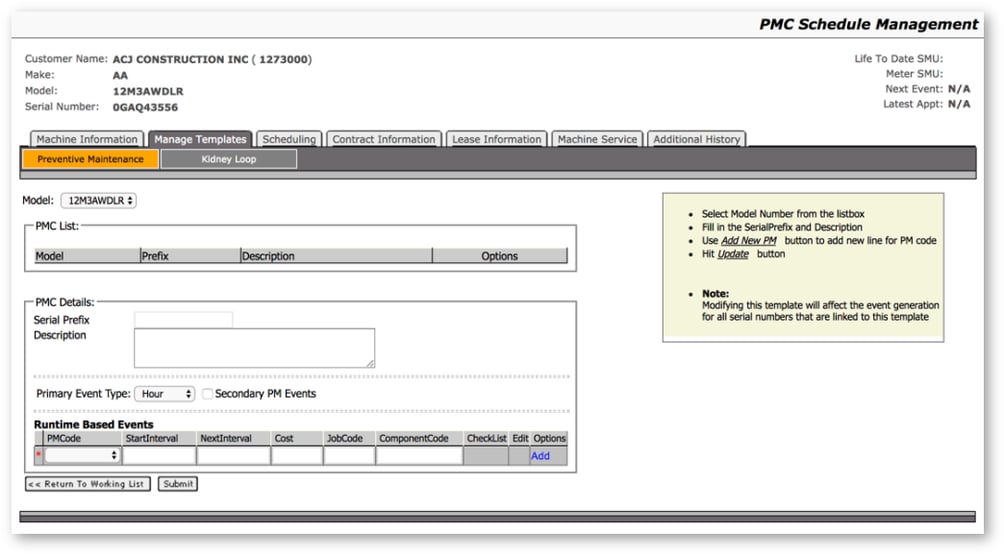Click the StartInterval input field
Image resolution: width=1004 pixels, height=554 pixels.
click(159, 456)
